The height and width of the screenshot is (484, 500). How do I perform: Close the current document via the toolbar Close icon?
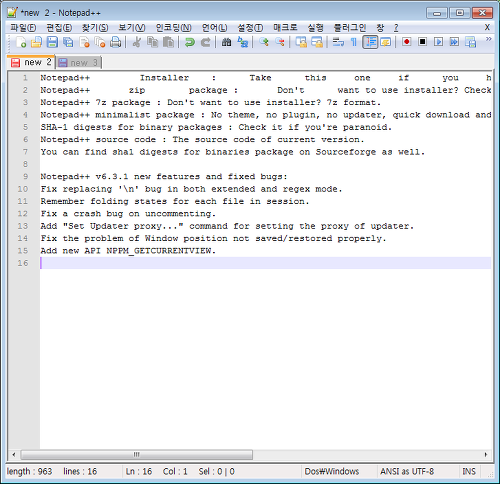(84, 42)
